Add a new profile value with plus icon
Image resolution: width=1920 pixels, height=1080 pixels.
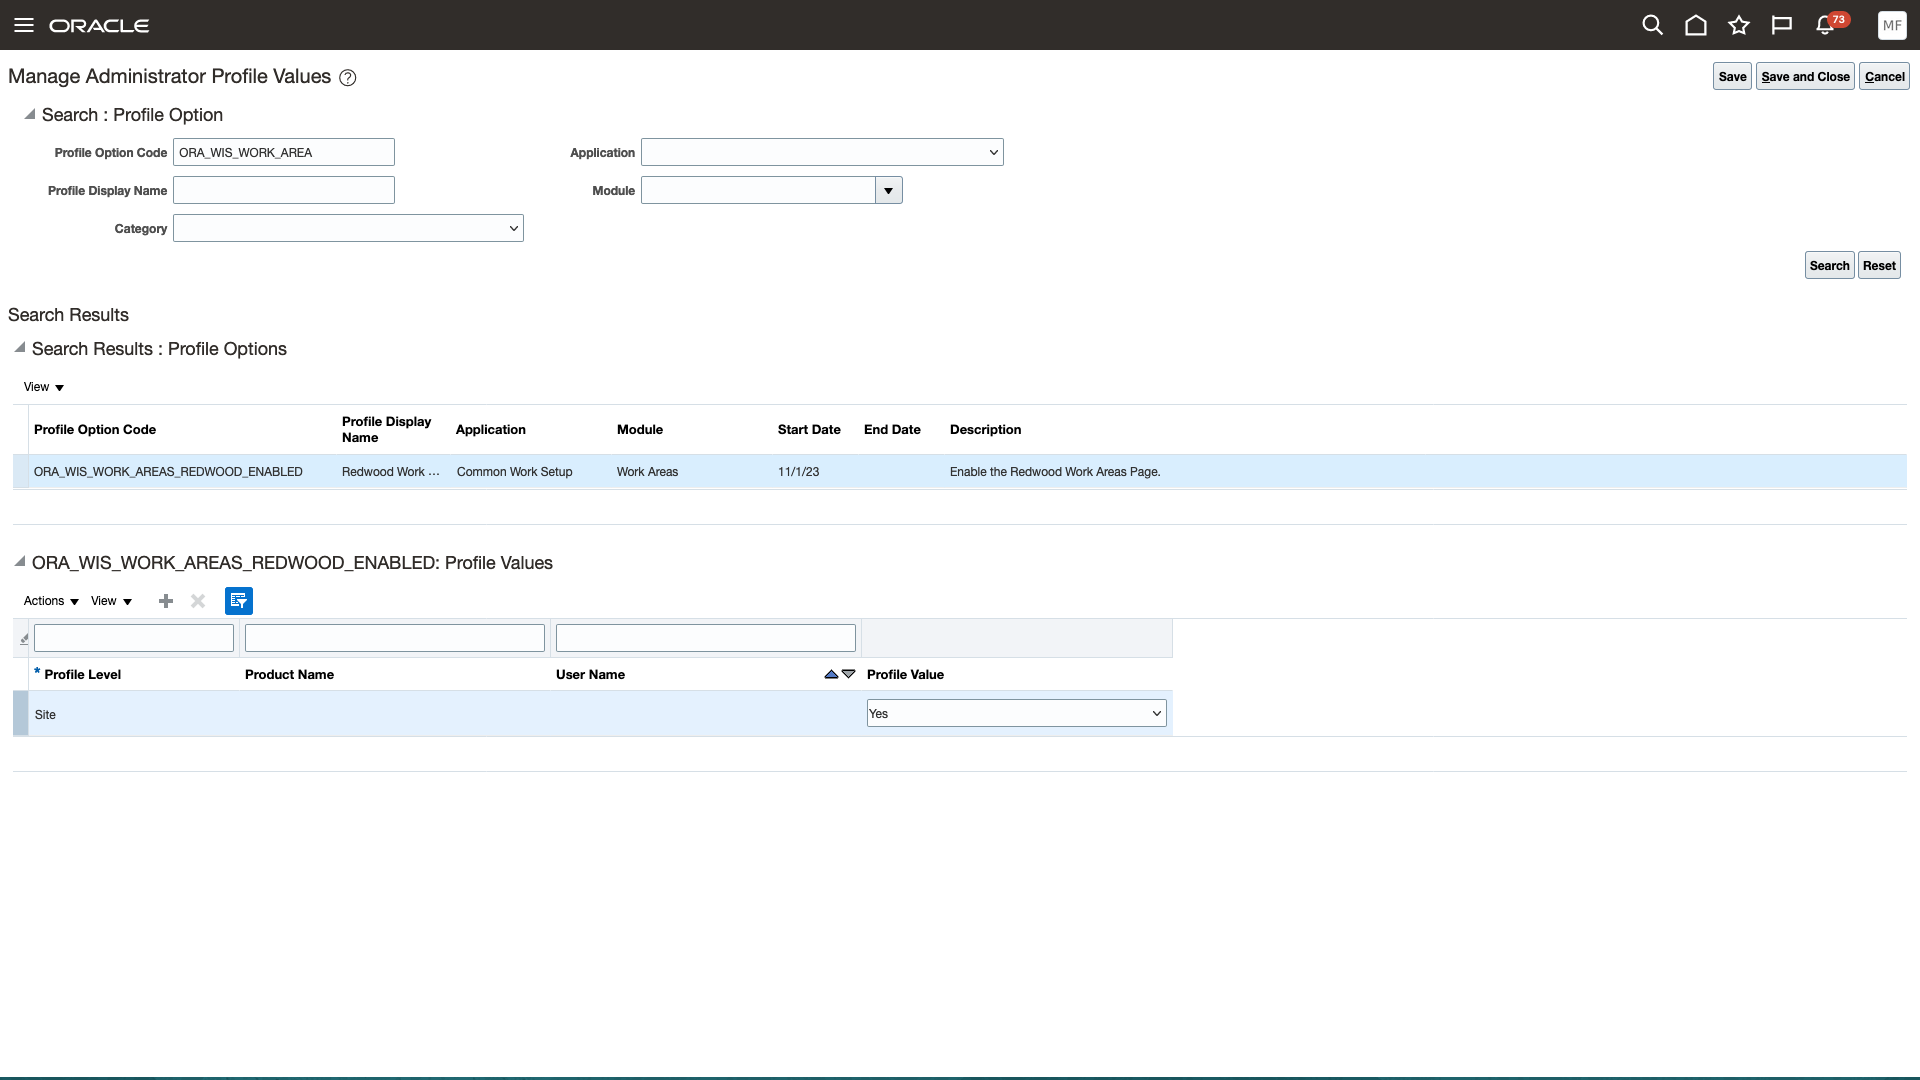166,601
